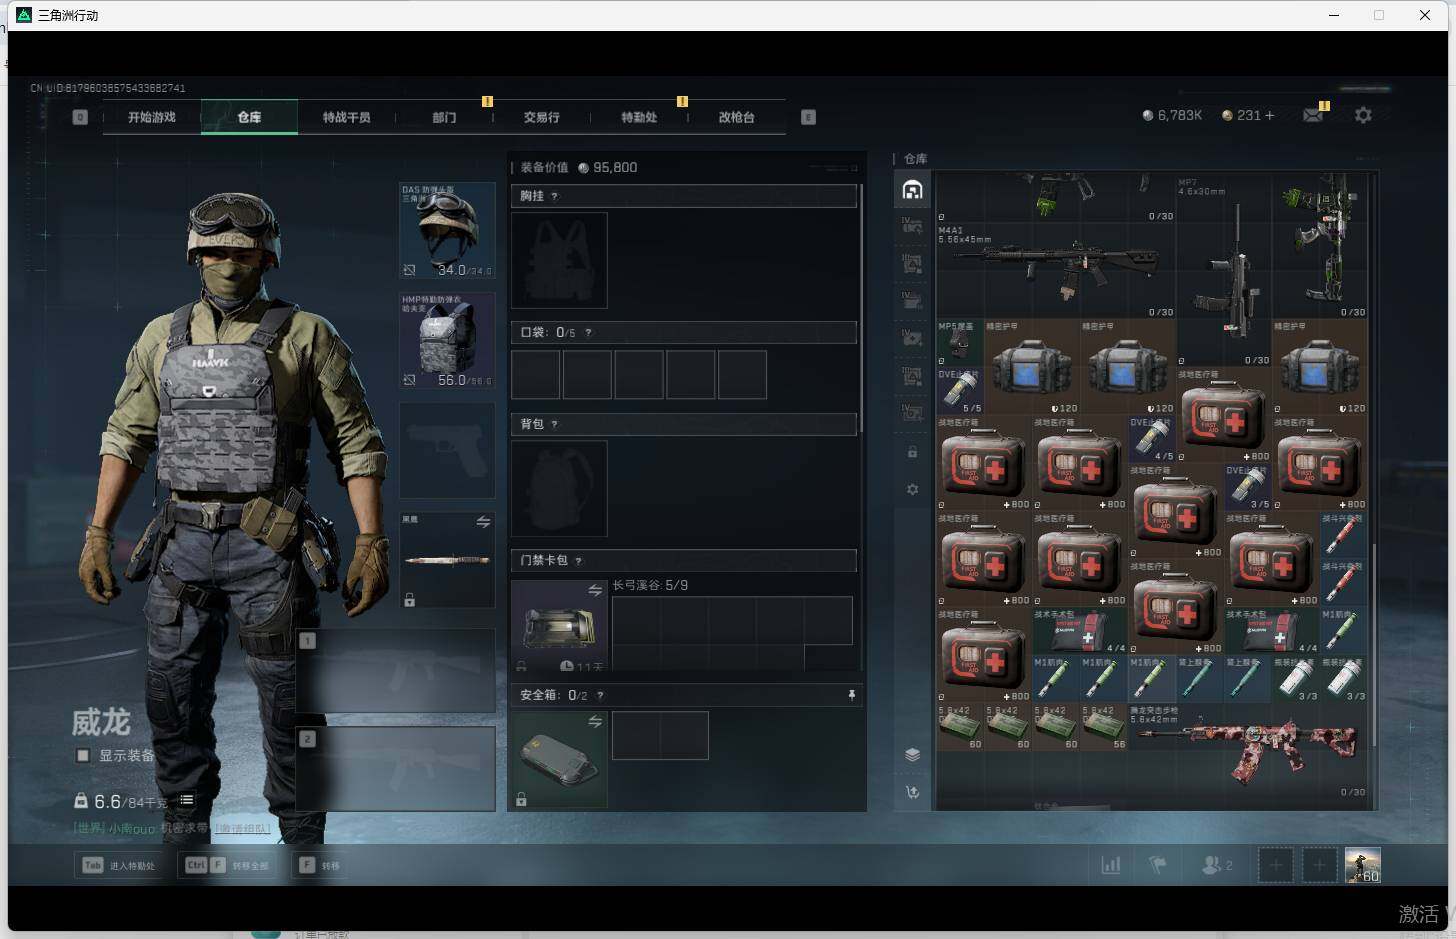Click the Ctrl F 转移全部 button
This screenshot has width=1456, height=939.
tap(228, 865)
